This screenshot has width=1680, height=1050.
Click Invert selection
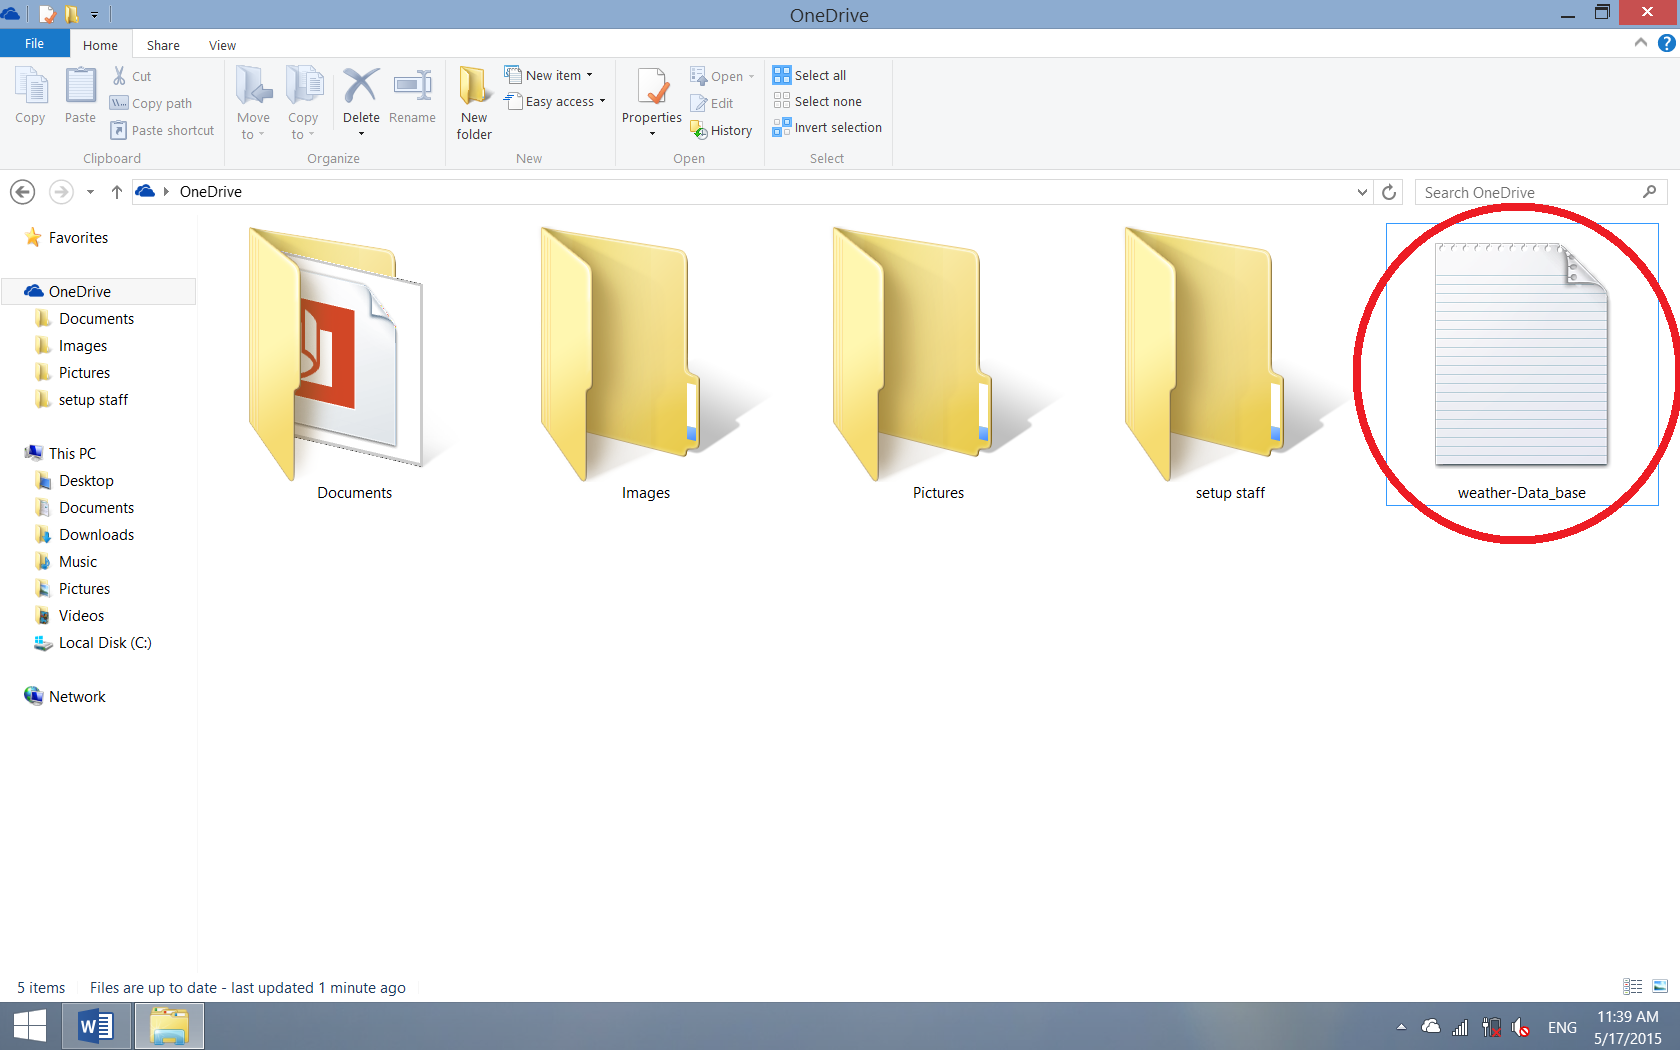click(x=827, y=127)
